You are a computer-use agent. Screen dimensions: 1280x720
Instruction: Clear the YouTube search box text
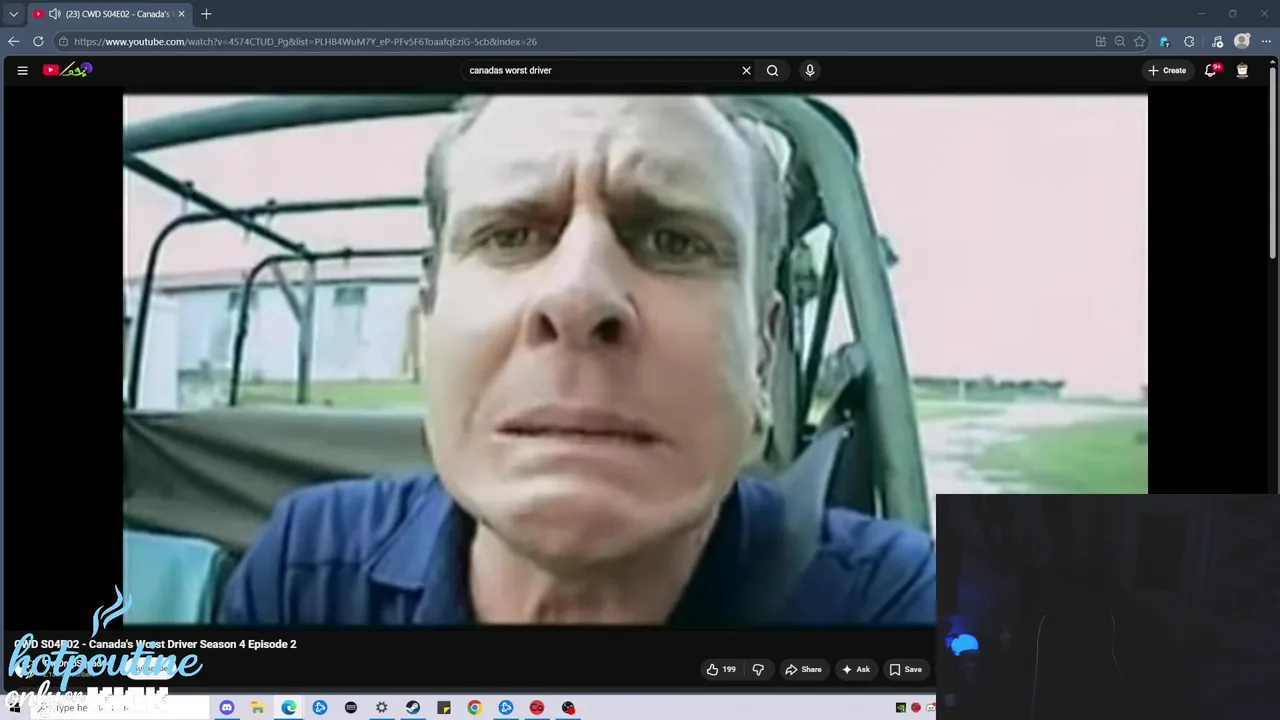click(x=746, y=70)
